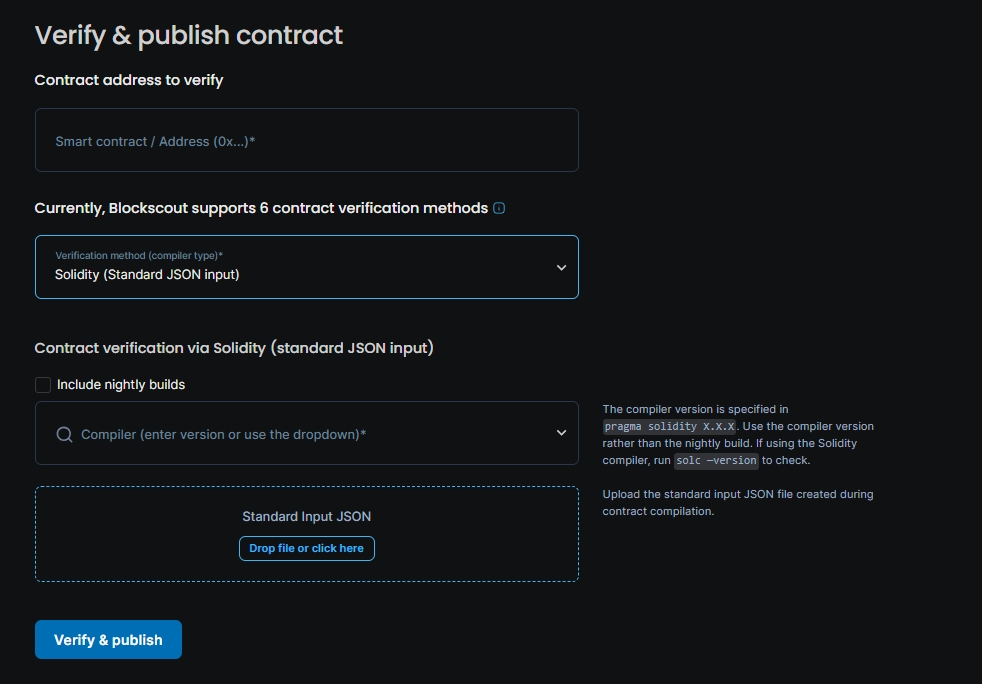The width and height of the screenshot is (982, 684).
Task: Focus the Smart contract / Address input field
Action: pyautogui.click(x=306, y=141)
